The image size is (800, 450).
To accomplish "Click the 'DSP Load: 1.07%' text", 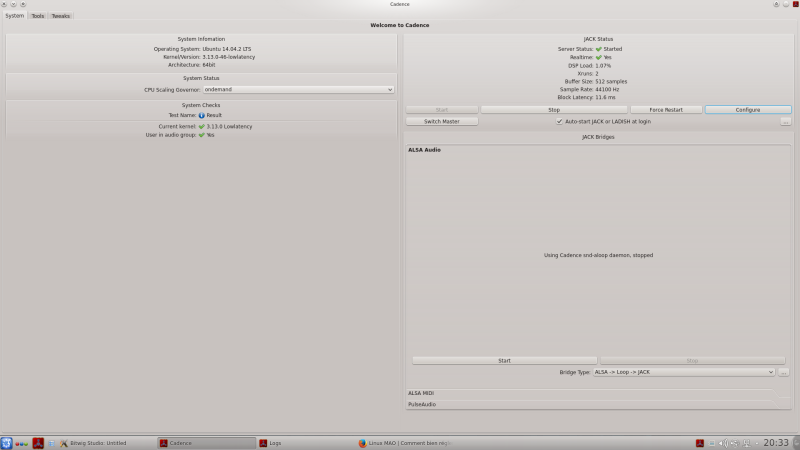I will (589, 66).
